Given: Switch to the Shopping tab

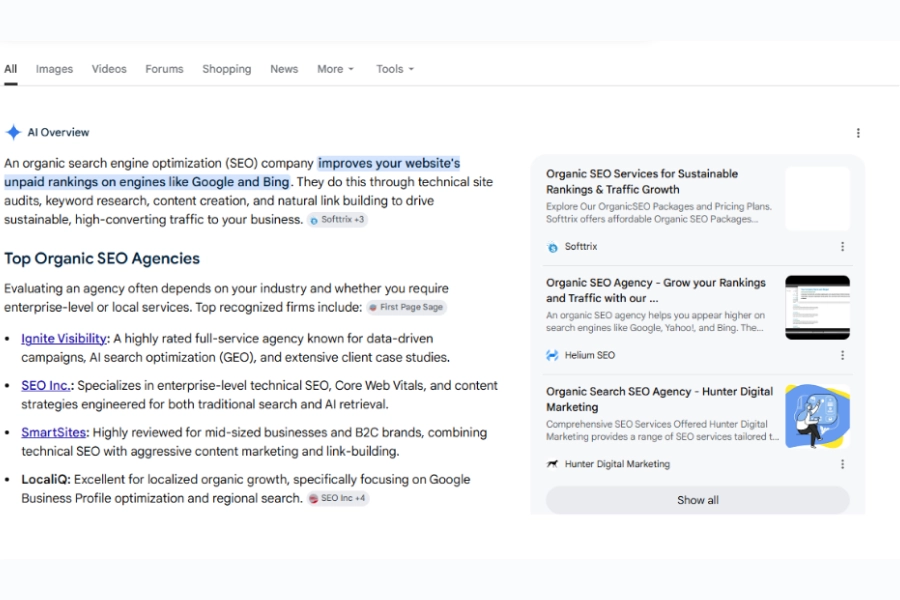Looking at the screenshot, I should [227, 69].
